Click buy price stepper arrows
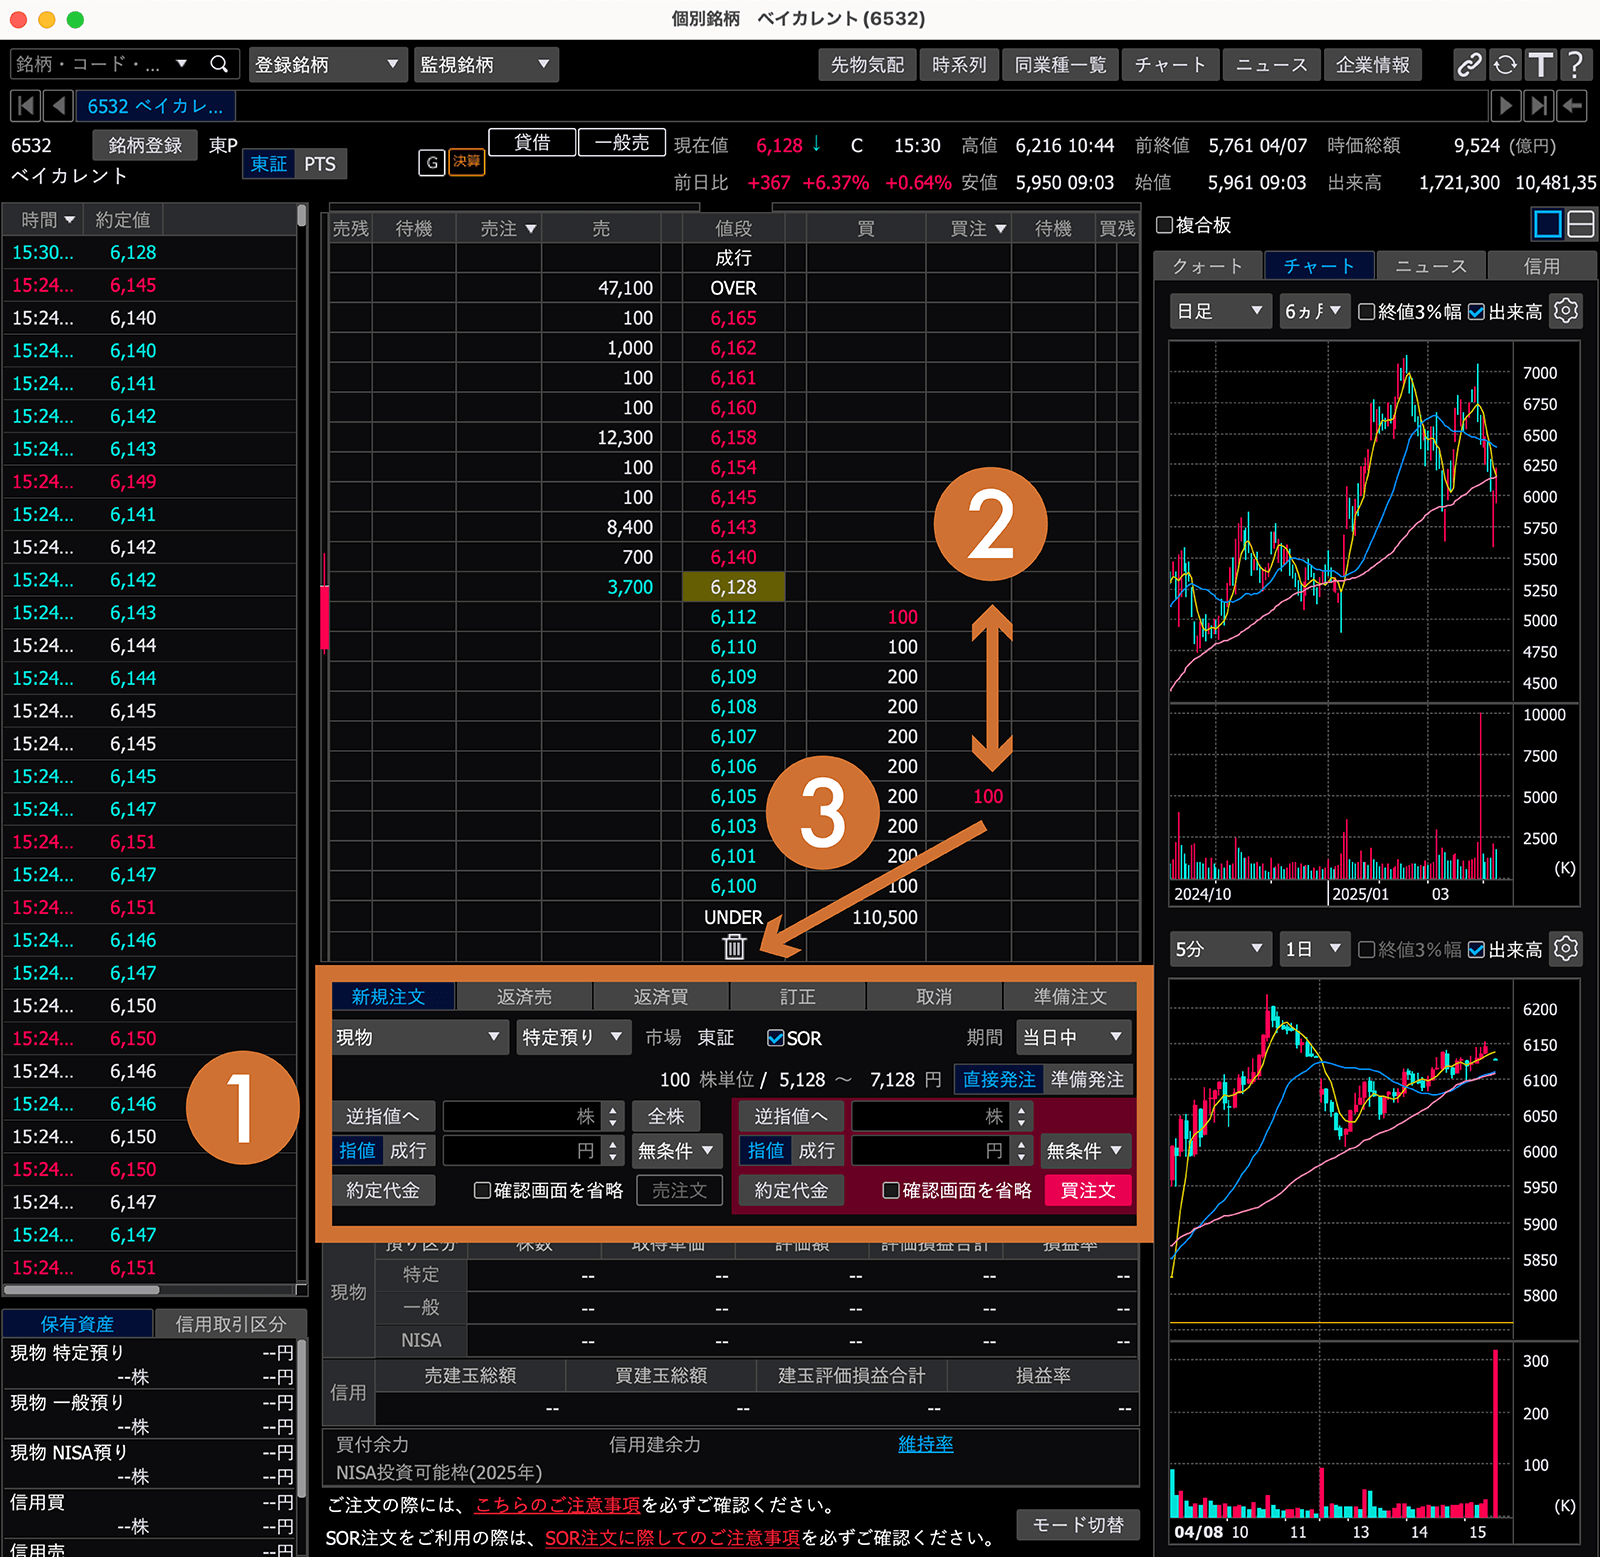Screen dimensions: 1600x1557 click(x=1021, y=1151)
